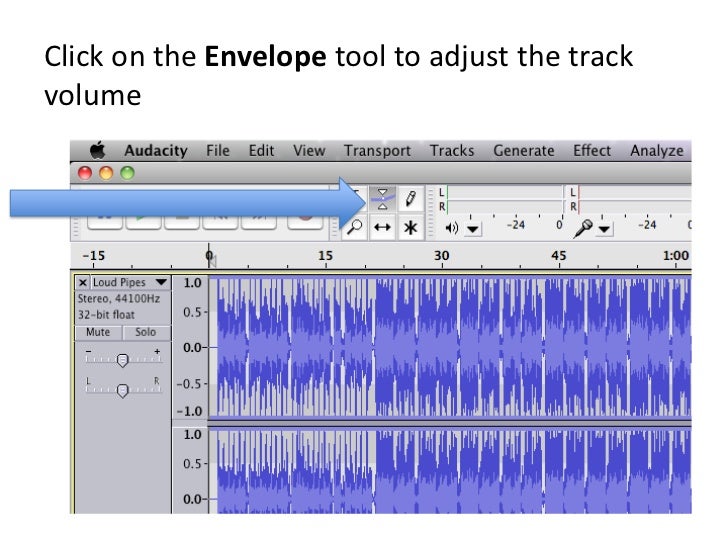Image resolution: width=728 pixels, height=546 pixels.
Task: Click the track gain slider knob
Action: coord(123,360)
